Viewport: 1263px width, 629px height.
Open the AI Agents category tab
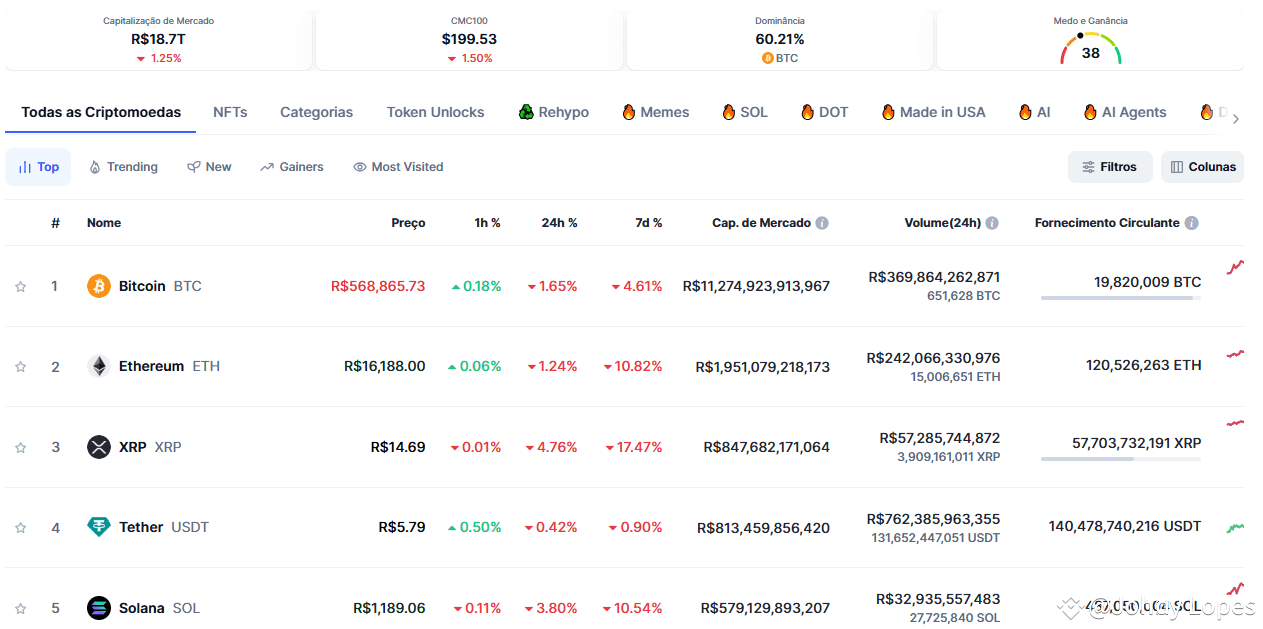(x=1125, y=112)
